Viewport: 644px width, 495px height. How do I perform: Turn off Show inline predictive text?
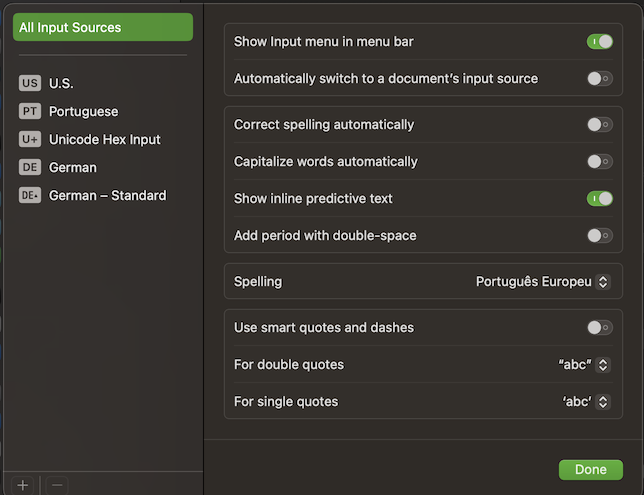pyautogui.click(x=599, y=199)
